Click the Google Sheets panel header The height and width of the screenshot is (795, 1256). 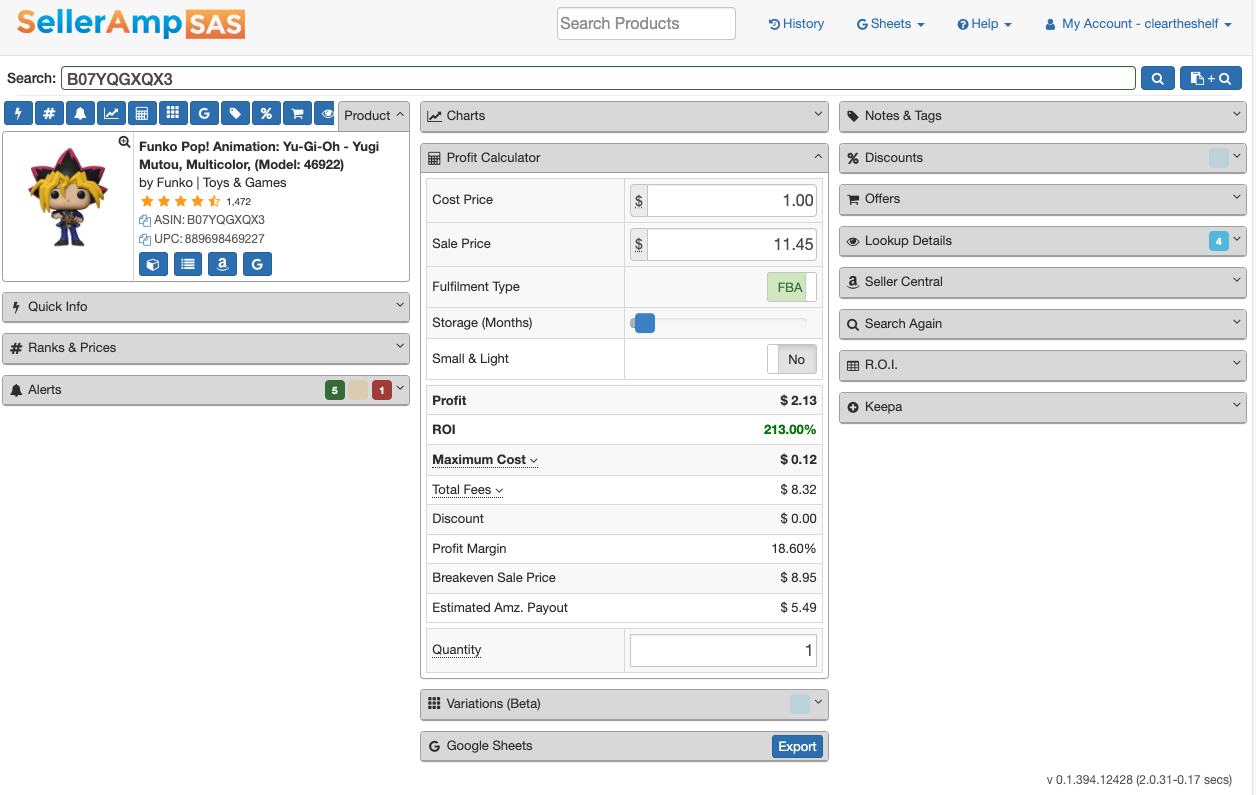(624, 746)
